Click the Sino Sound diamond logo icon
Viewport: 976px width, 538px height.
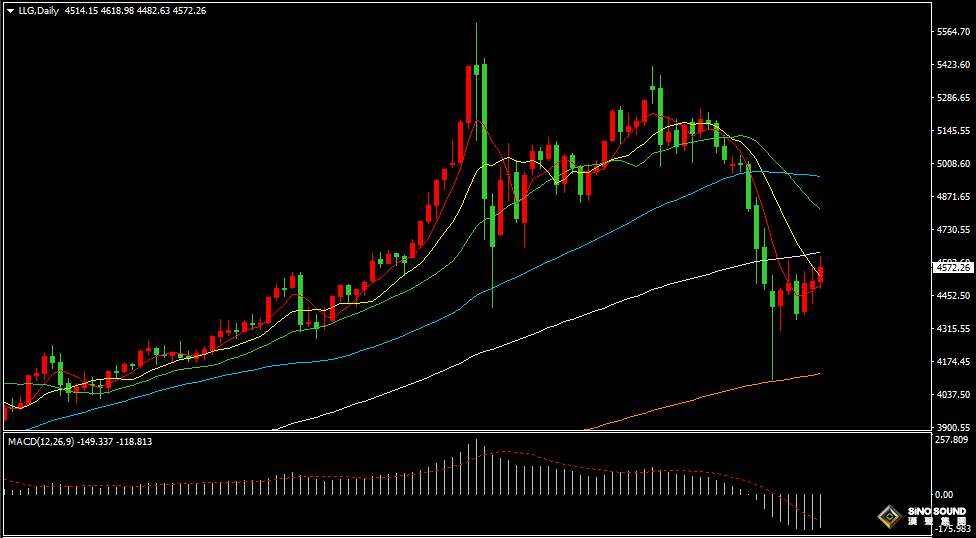tap(888, 517)
